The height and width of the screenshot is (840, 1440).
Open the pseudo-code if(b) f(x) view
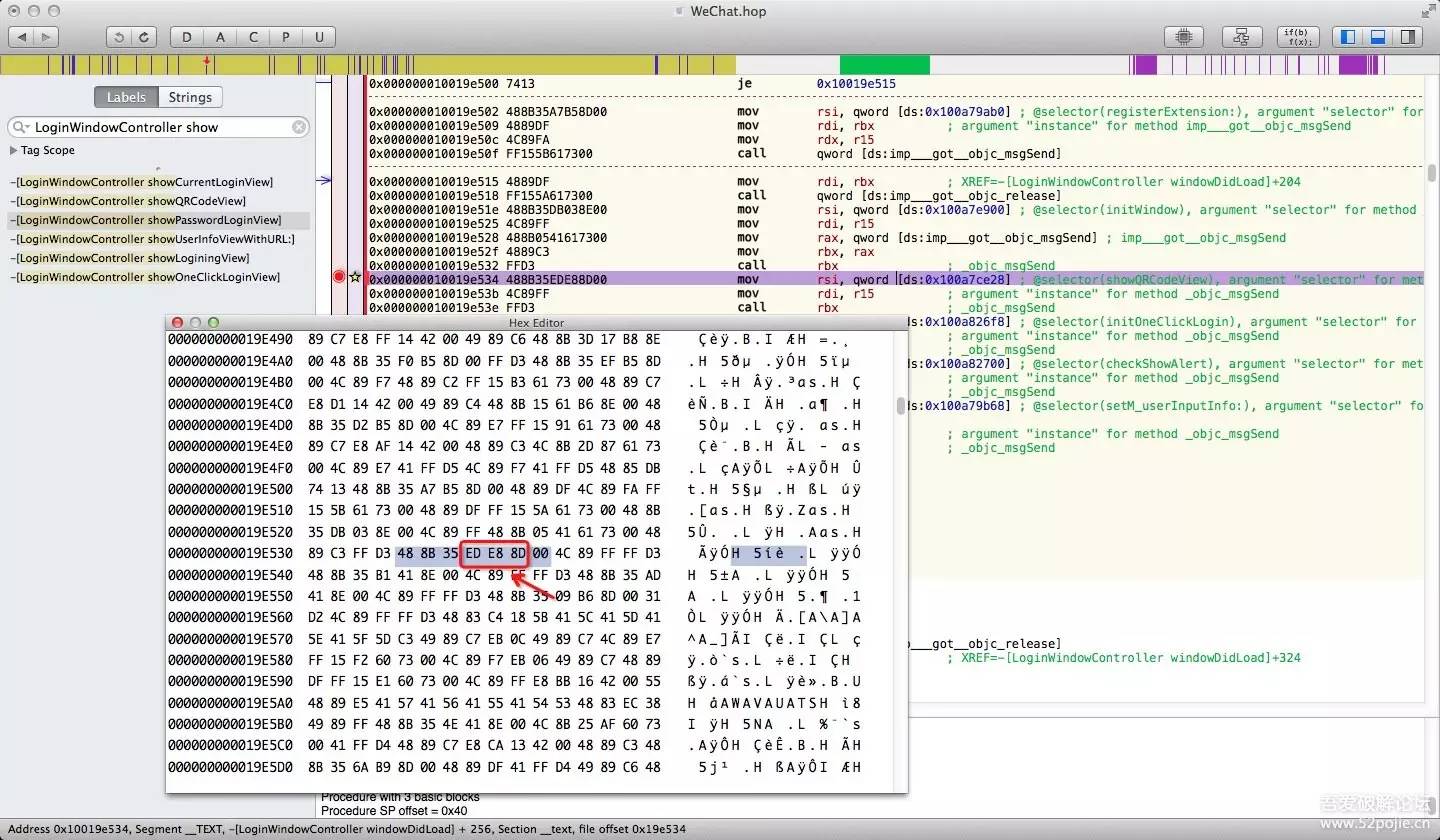pos(1299,37)
